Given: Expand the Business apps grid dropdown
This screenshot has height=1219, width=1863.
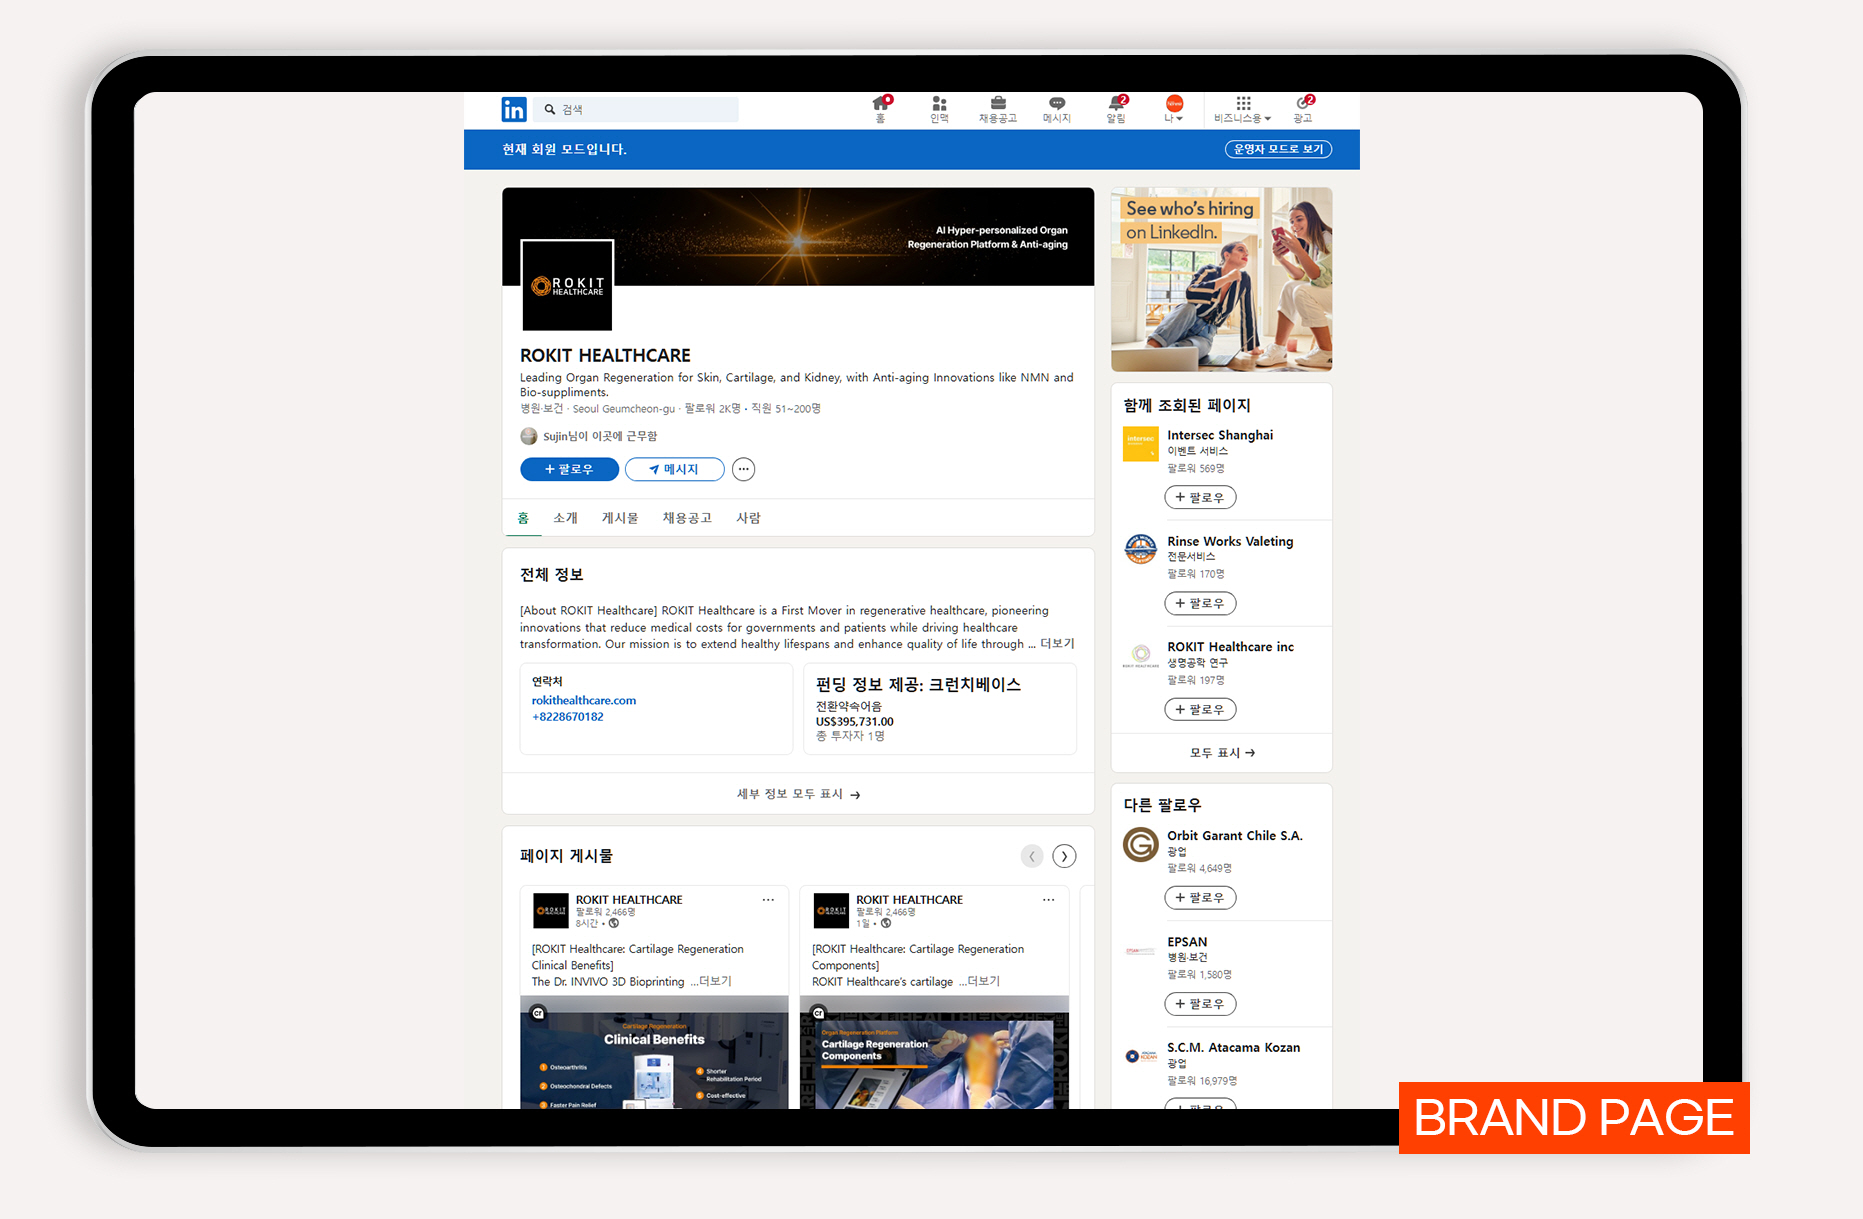Looking at the screenshot, I should [x=1243, y=109].
